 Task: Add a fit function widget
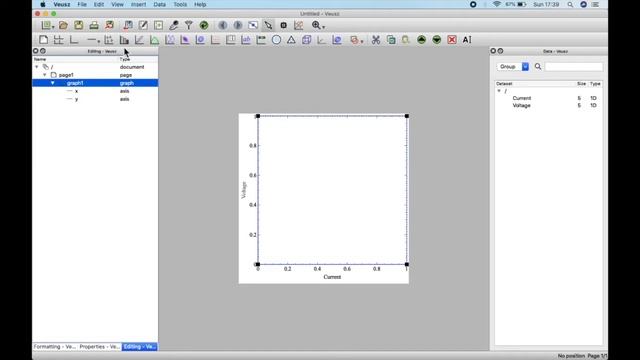click(139, 40)
